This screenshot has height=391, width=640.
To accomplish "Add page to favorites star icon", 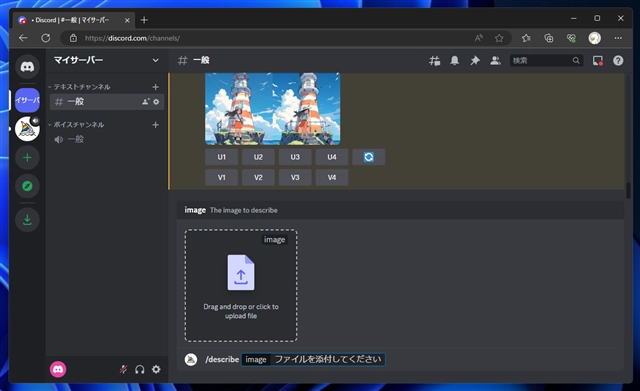I will (x=499, y=38).
